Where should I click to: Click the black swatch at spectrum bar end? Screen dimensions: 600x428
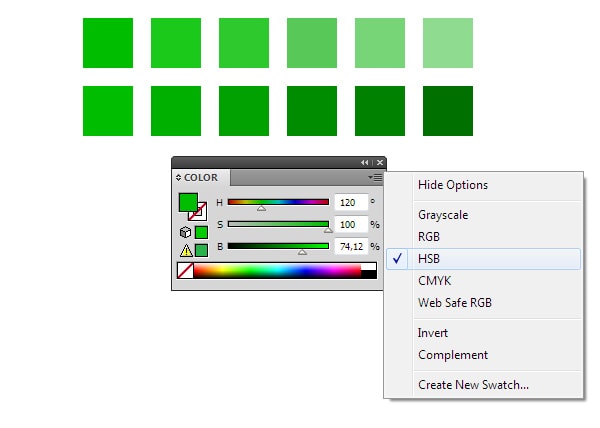tap(368, 274)
